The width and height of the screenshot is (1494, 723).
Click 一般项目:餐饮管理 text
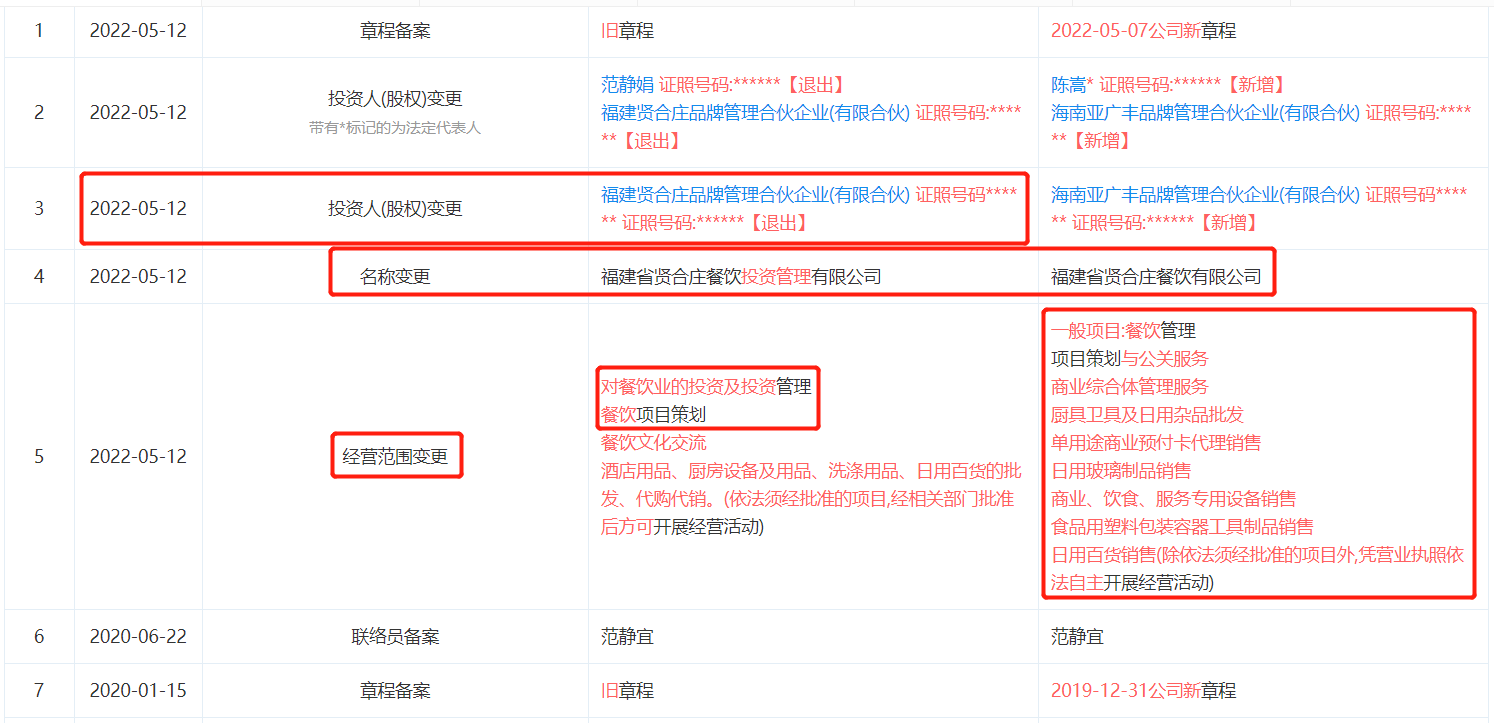(1123, 330)
